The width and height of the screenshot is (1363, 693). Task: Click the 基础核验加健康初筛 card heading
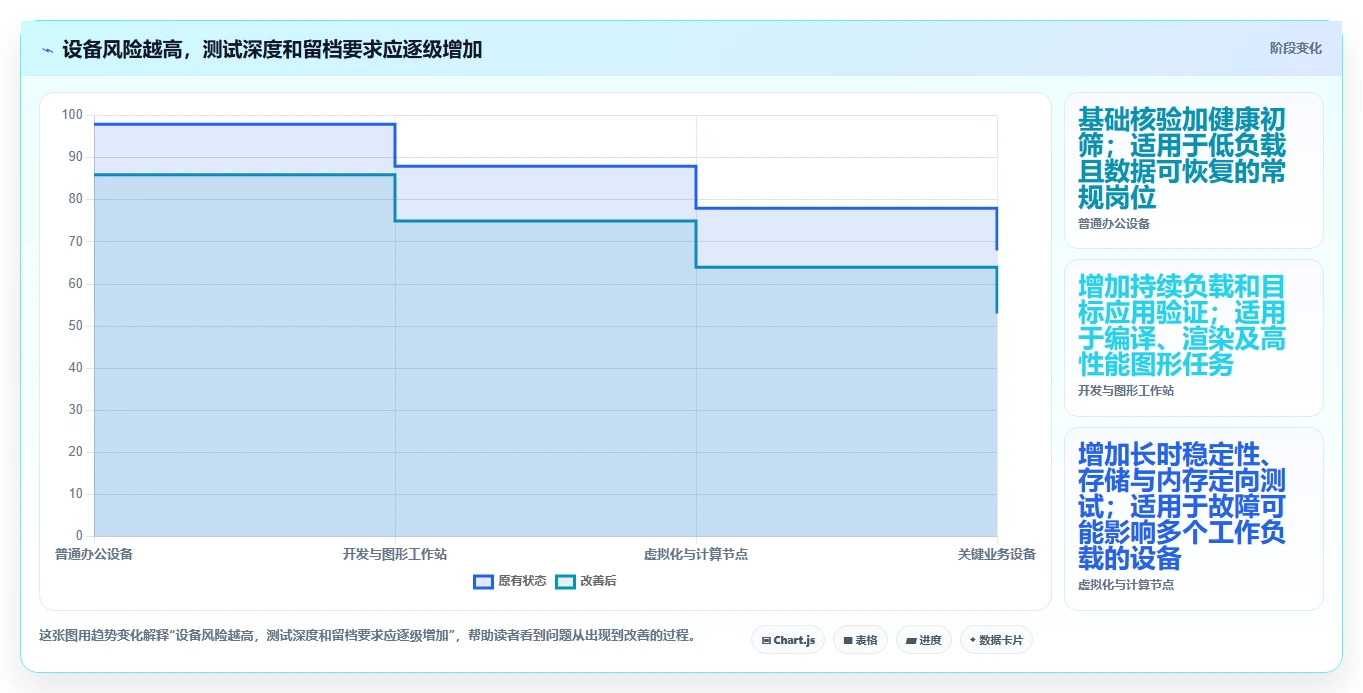point(1182,158)
